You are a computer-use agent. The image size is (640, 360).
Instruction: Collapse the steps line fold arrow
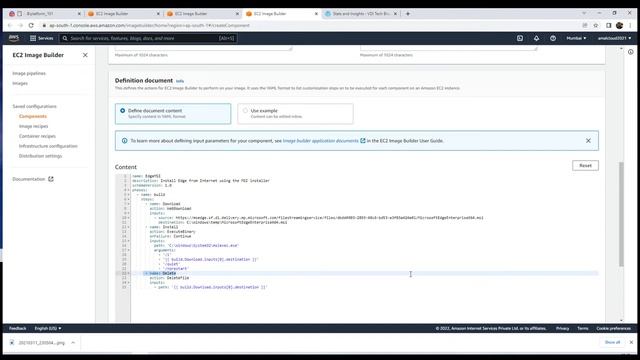[129, 199]
